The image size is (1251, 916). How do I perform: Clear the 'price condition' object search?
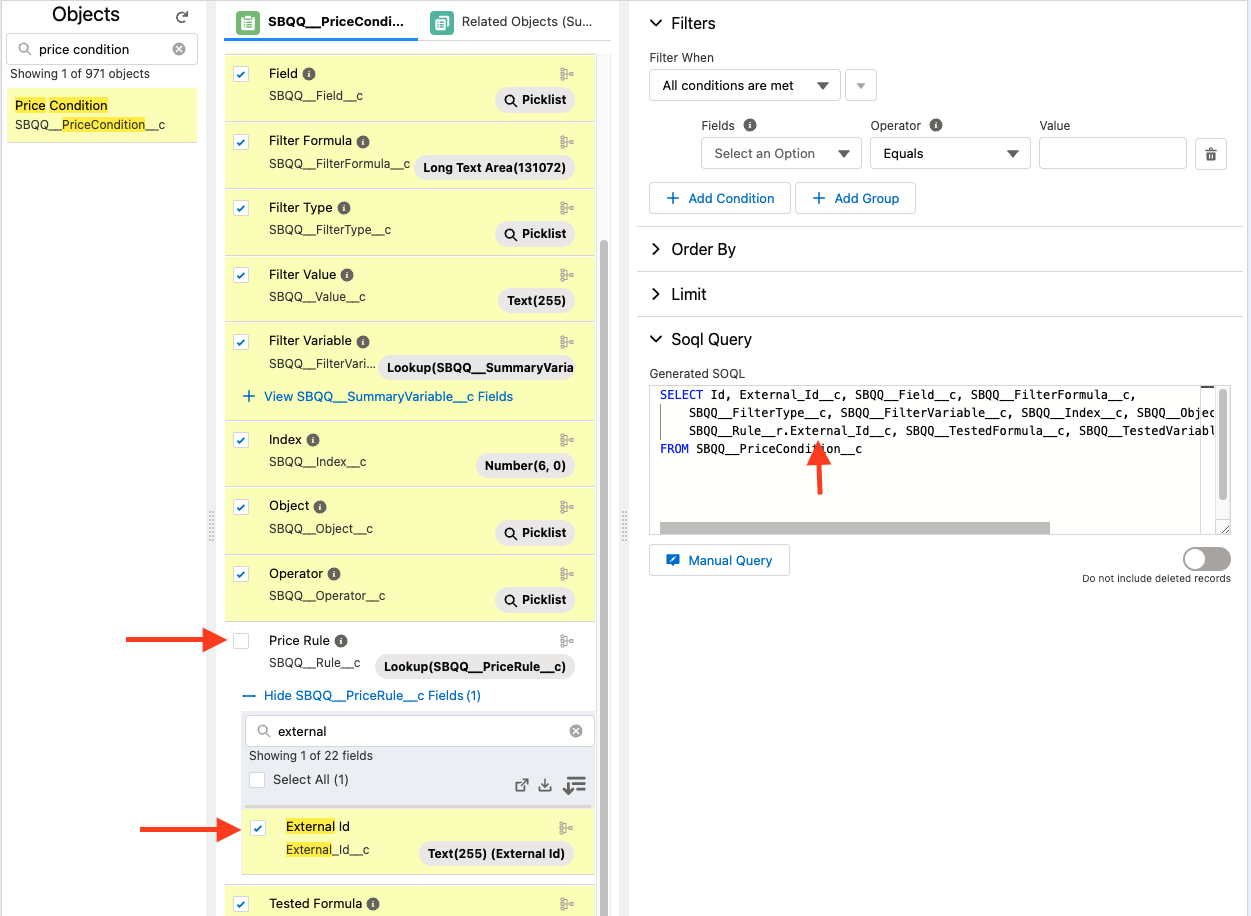[x=179, y=49]
